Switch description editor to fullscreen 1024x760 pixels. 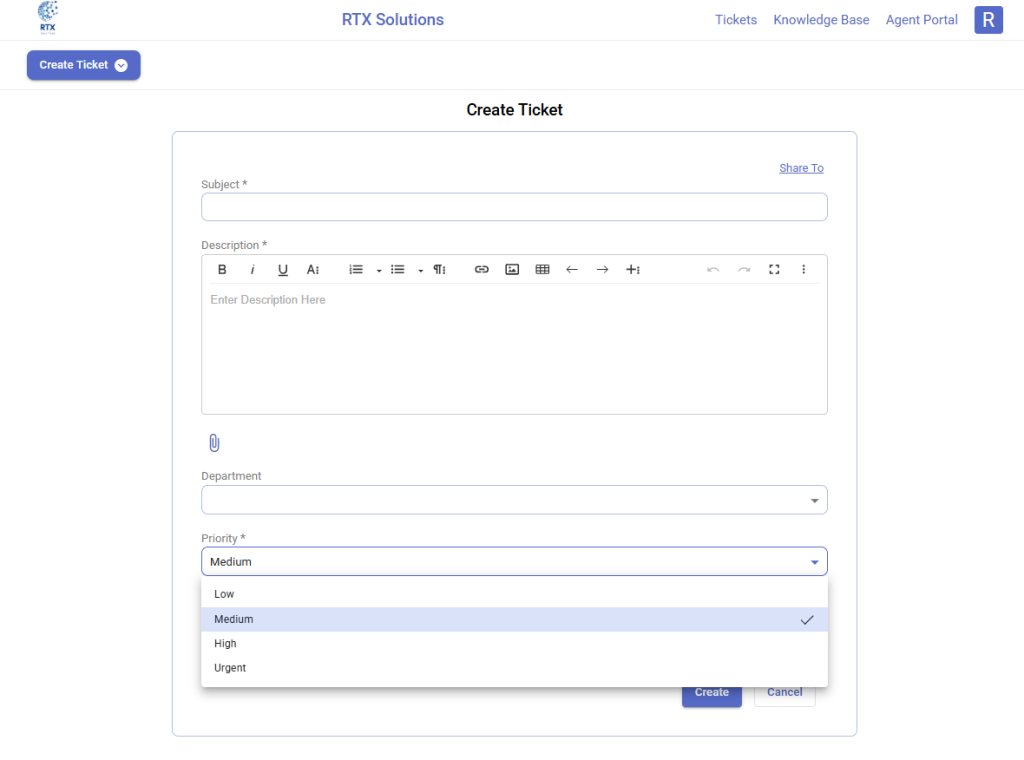point(774,269)
